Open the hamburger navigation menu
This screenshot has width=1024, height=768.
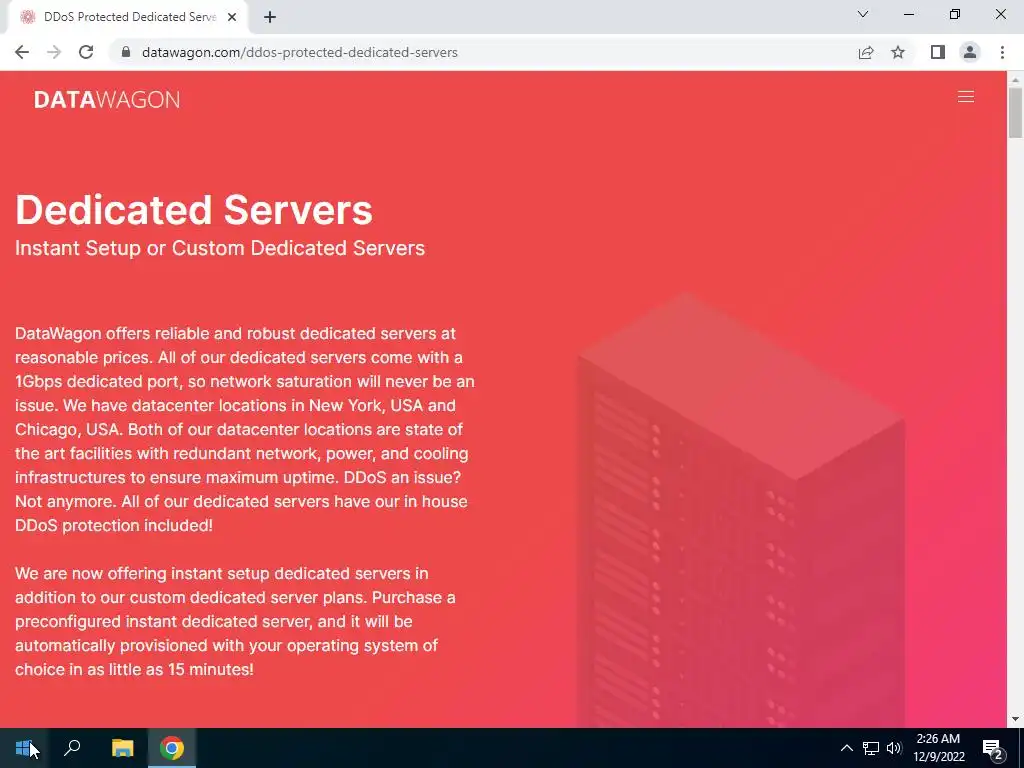(x=965, y=97)
